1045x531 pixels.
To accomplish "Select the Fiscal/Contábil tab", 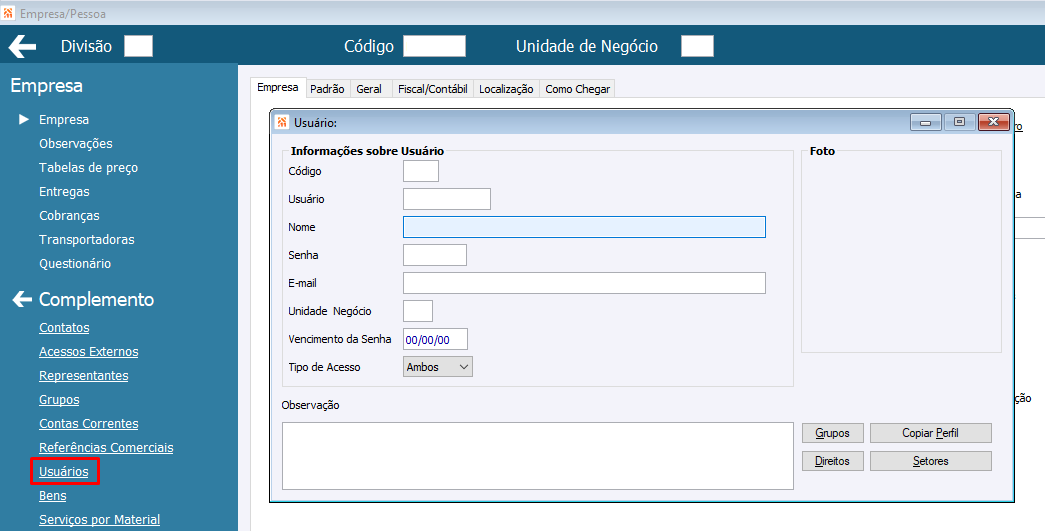I will pyautogui.click(x=433, y=89).
